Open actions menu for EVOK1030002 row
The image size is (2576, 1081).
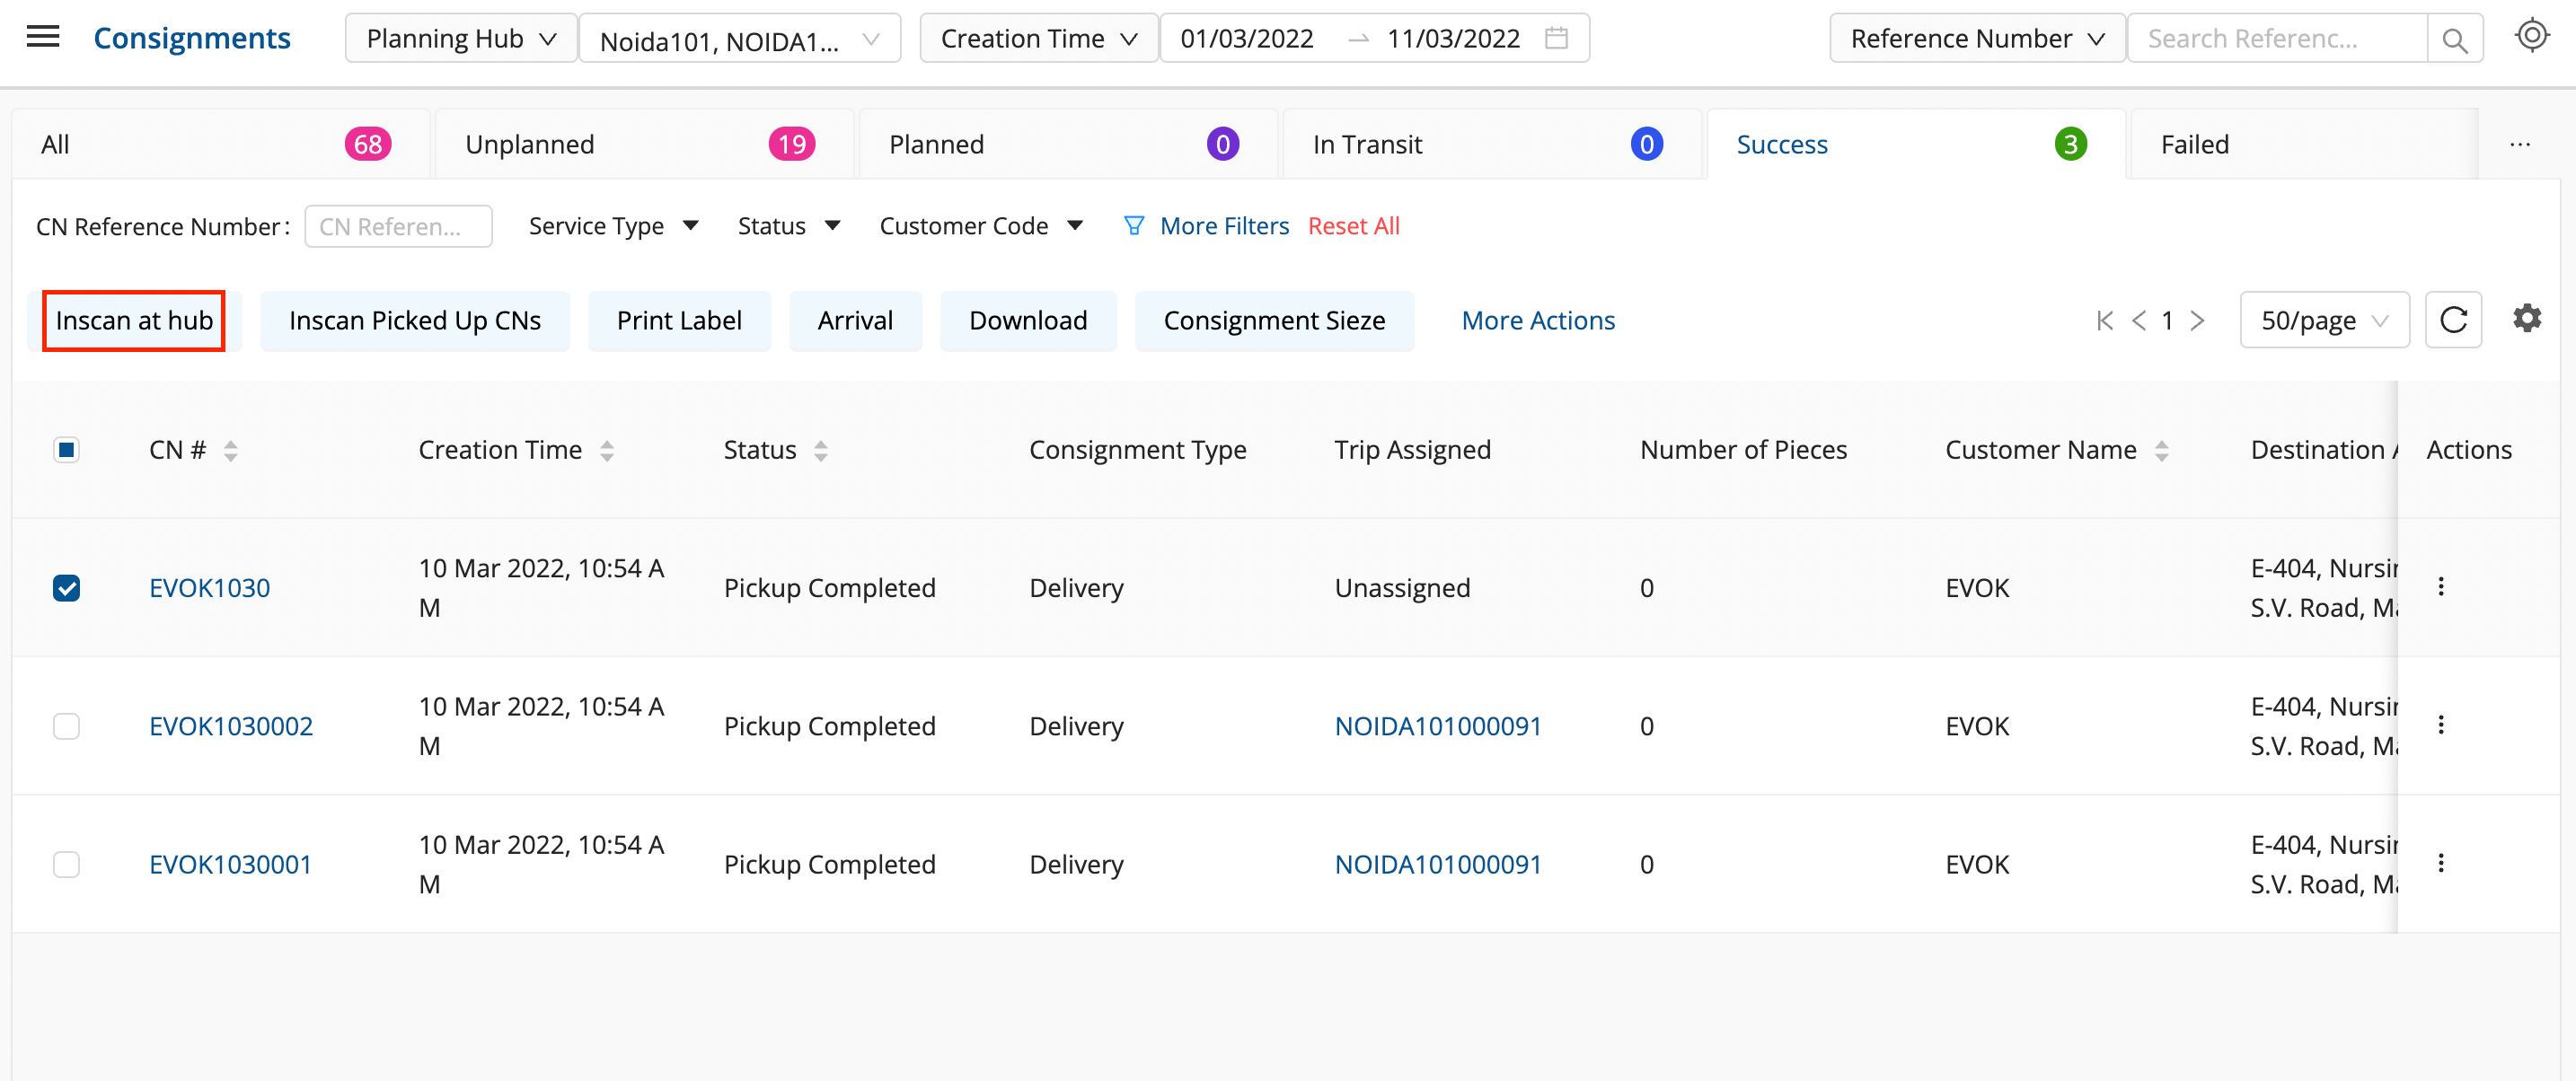pyautogui.click(x=2441, y=725)
